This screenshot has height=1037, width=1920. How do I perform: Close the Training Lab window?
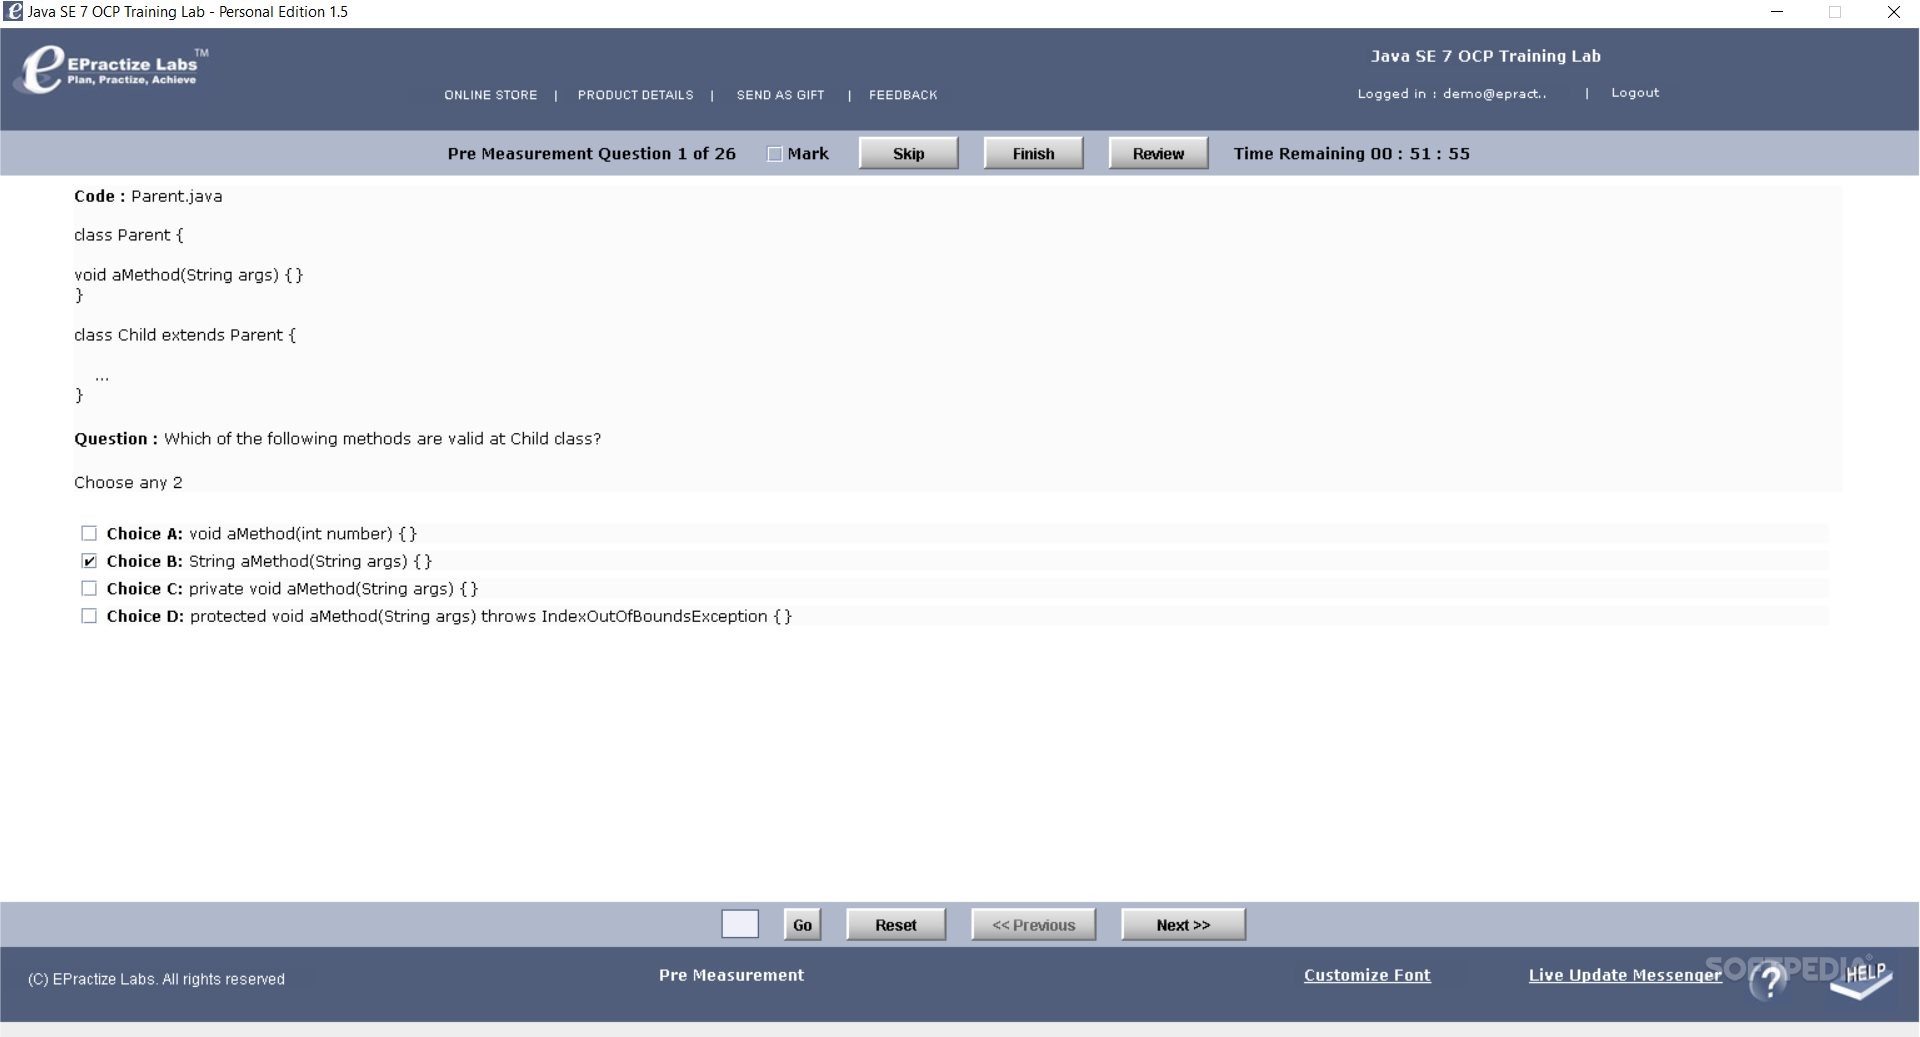(1893, 12)
